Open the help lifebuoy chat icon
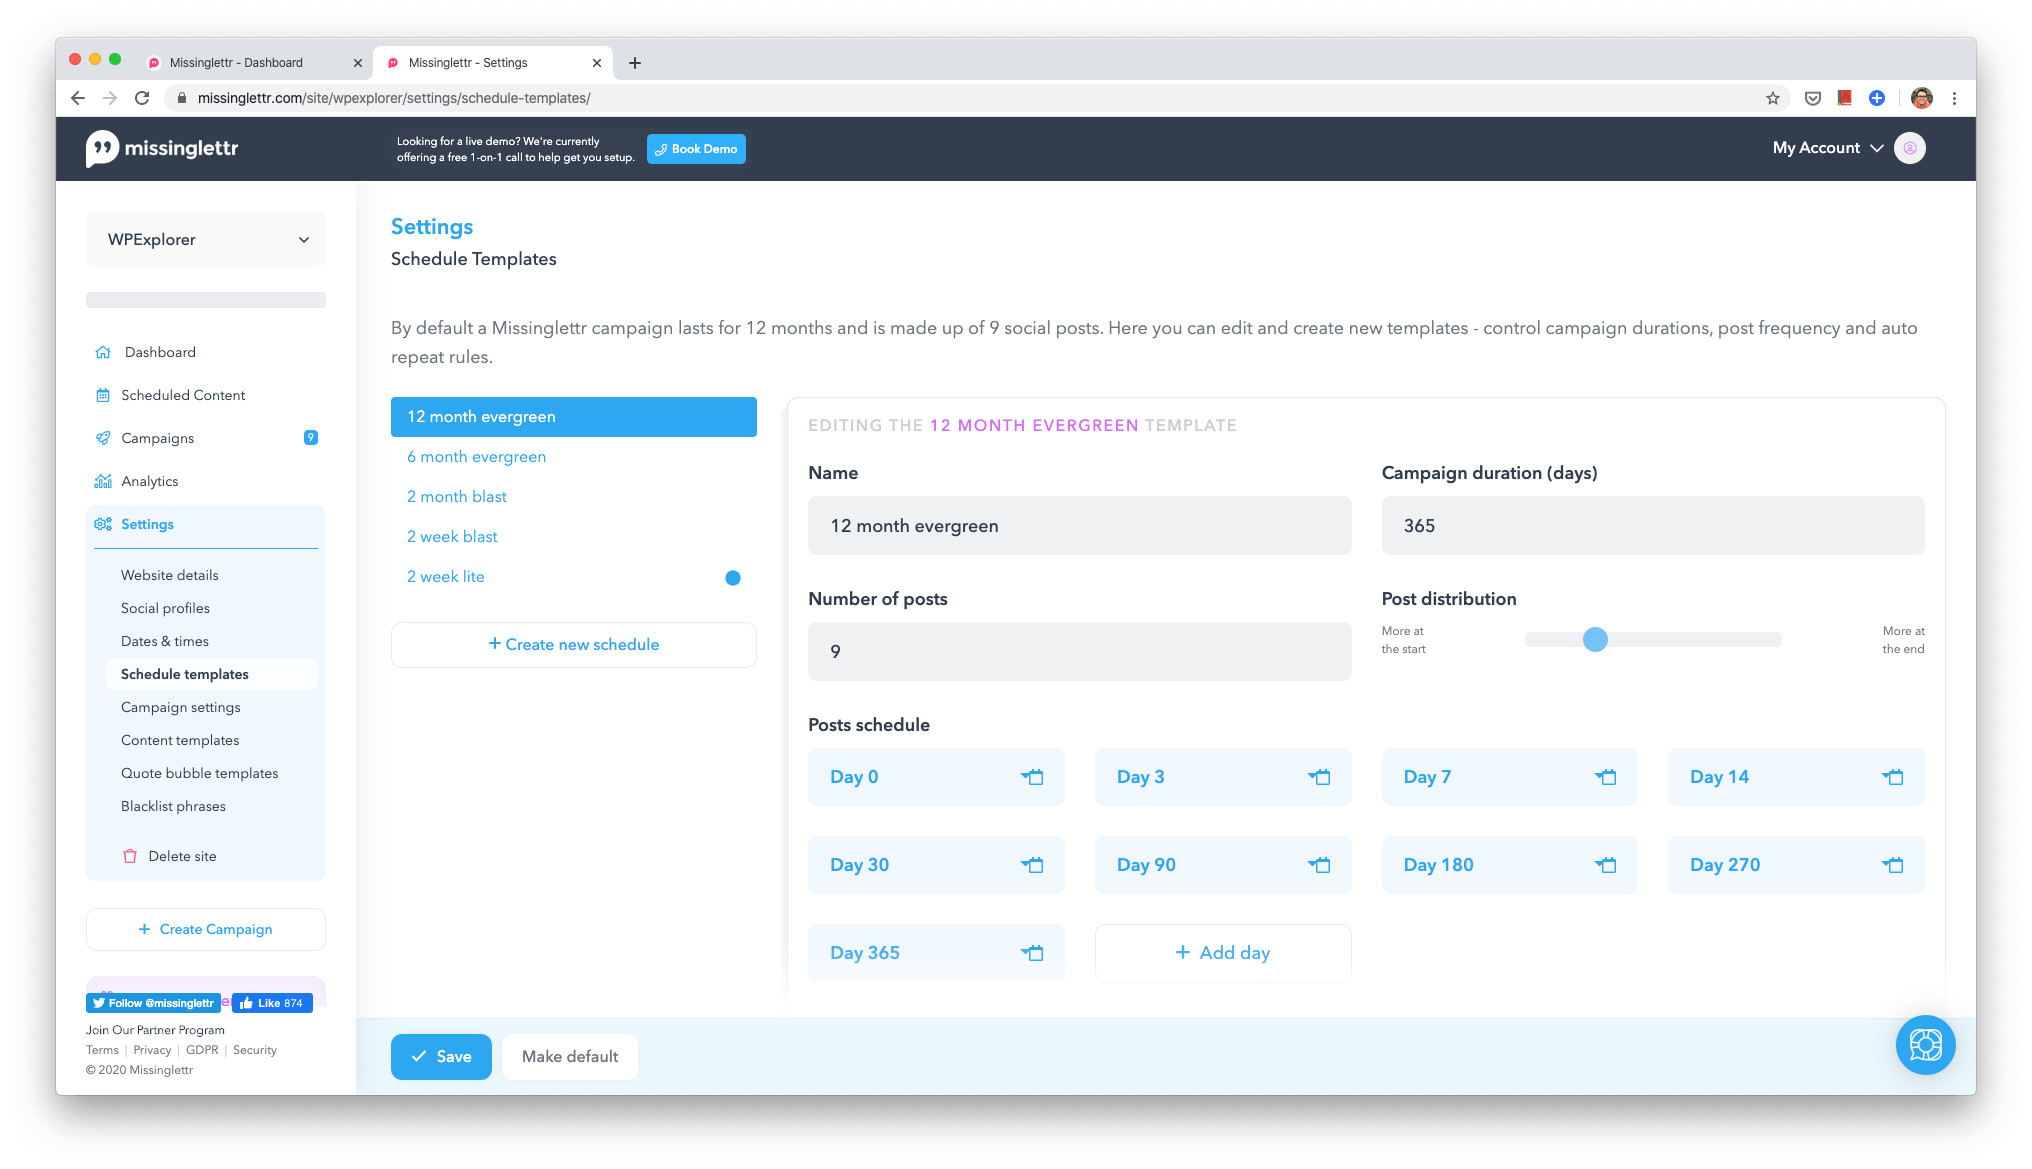2032x1169 pixels. coord(1925,1045)
